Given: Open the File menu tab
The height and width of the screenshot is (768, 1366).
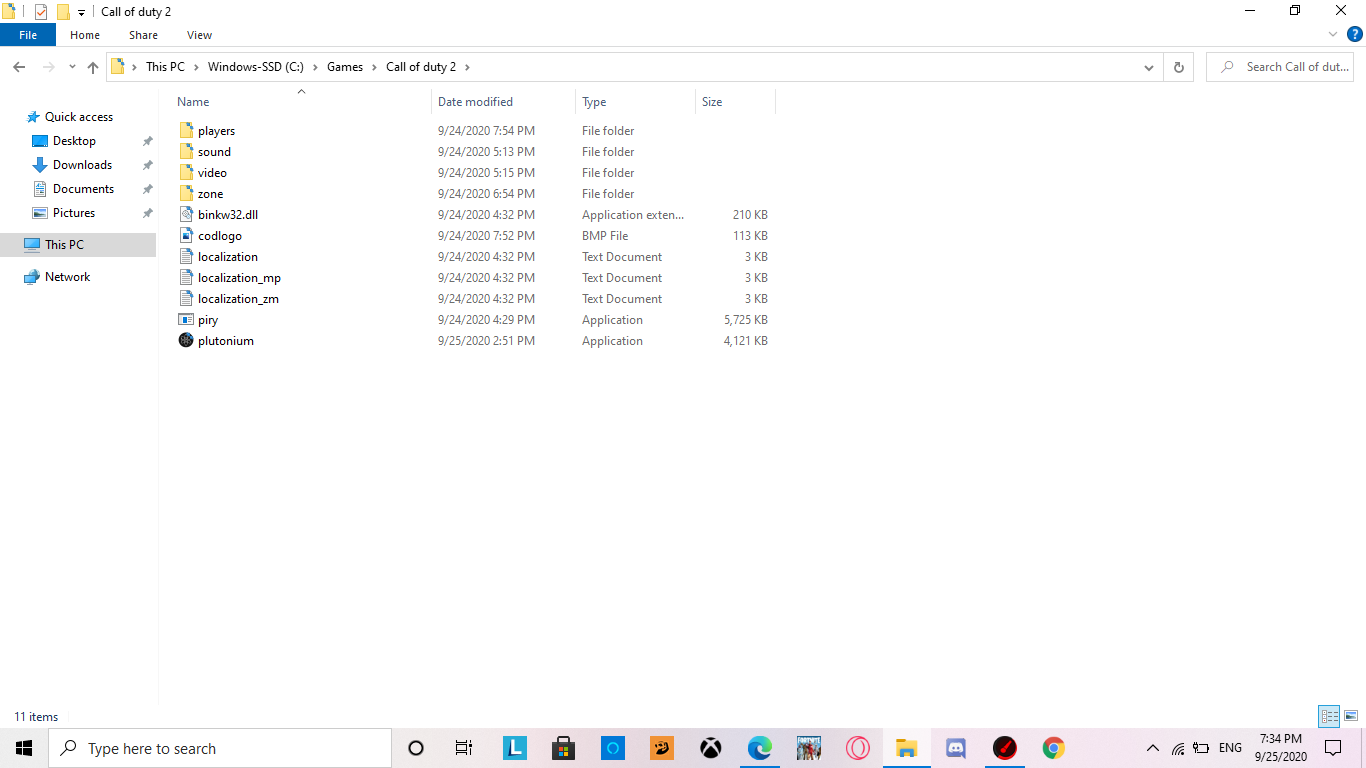Looking at the screenshot, I should pyautogui.click(x=28, y=35).
